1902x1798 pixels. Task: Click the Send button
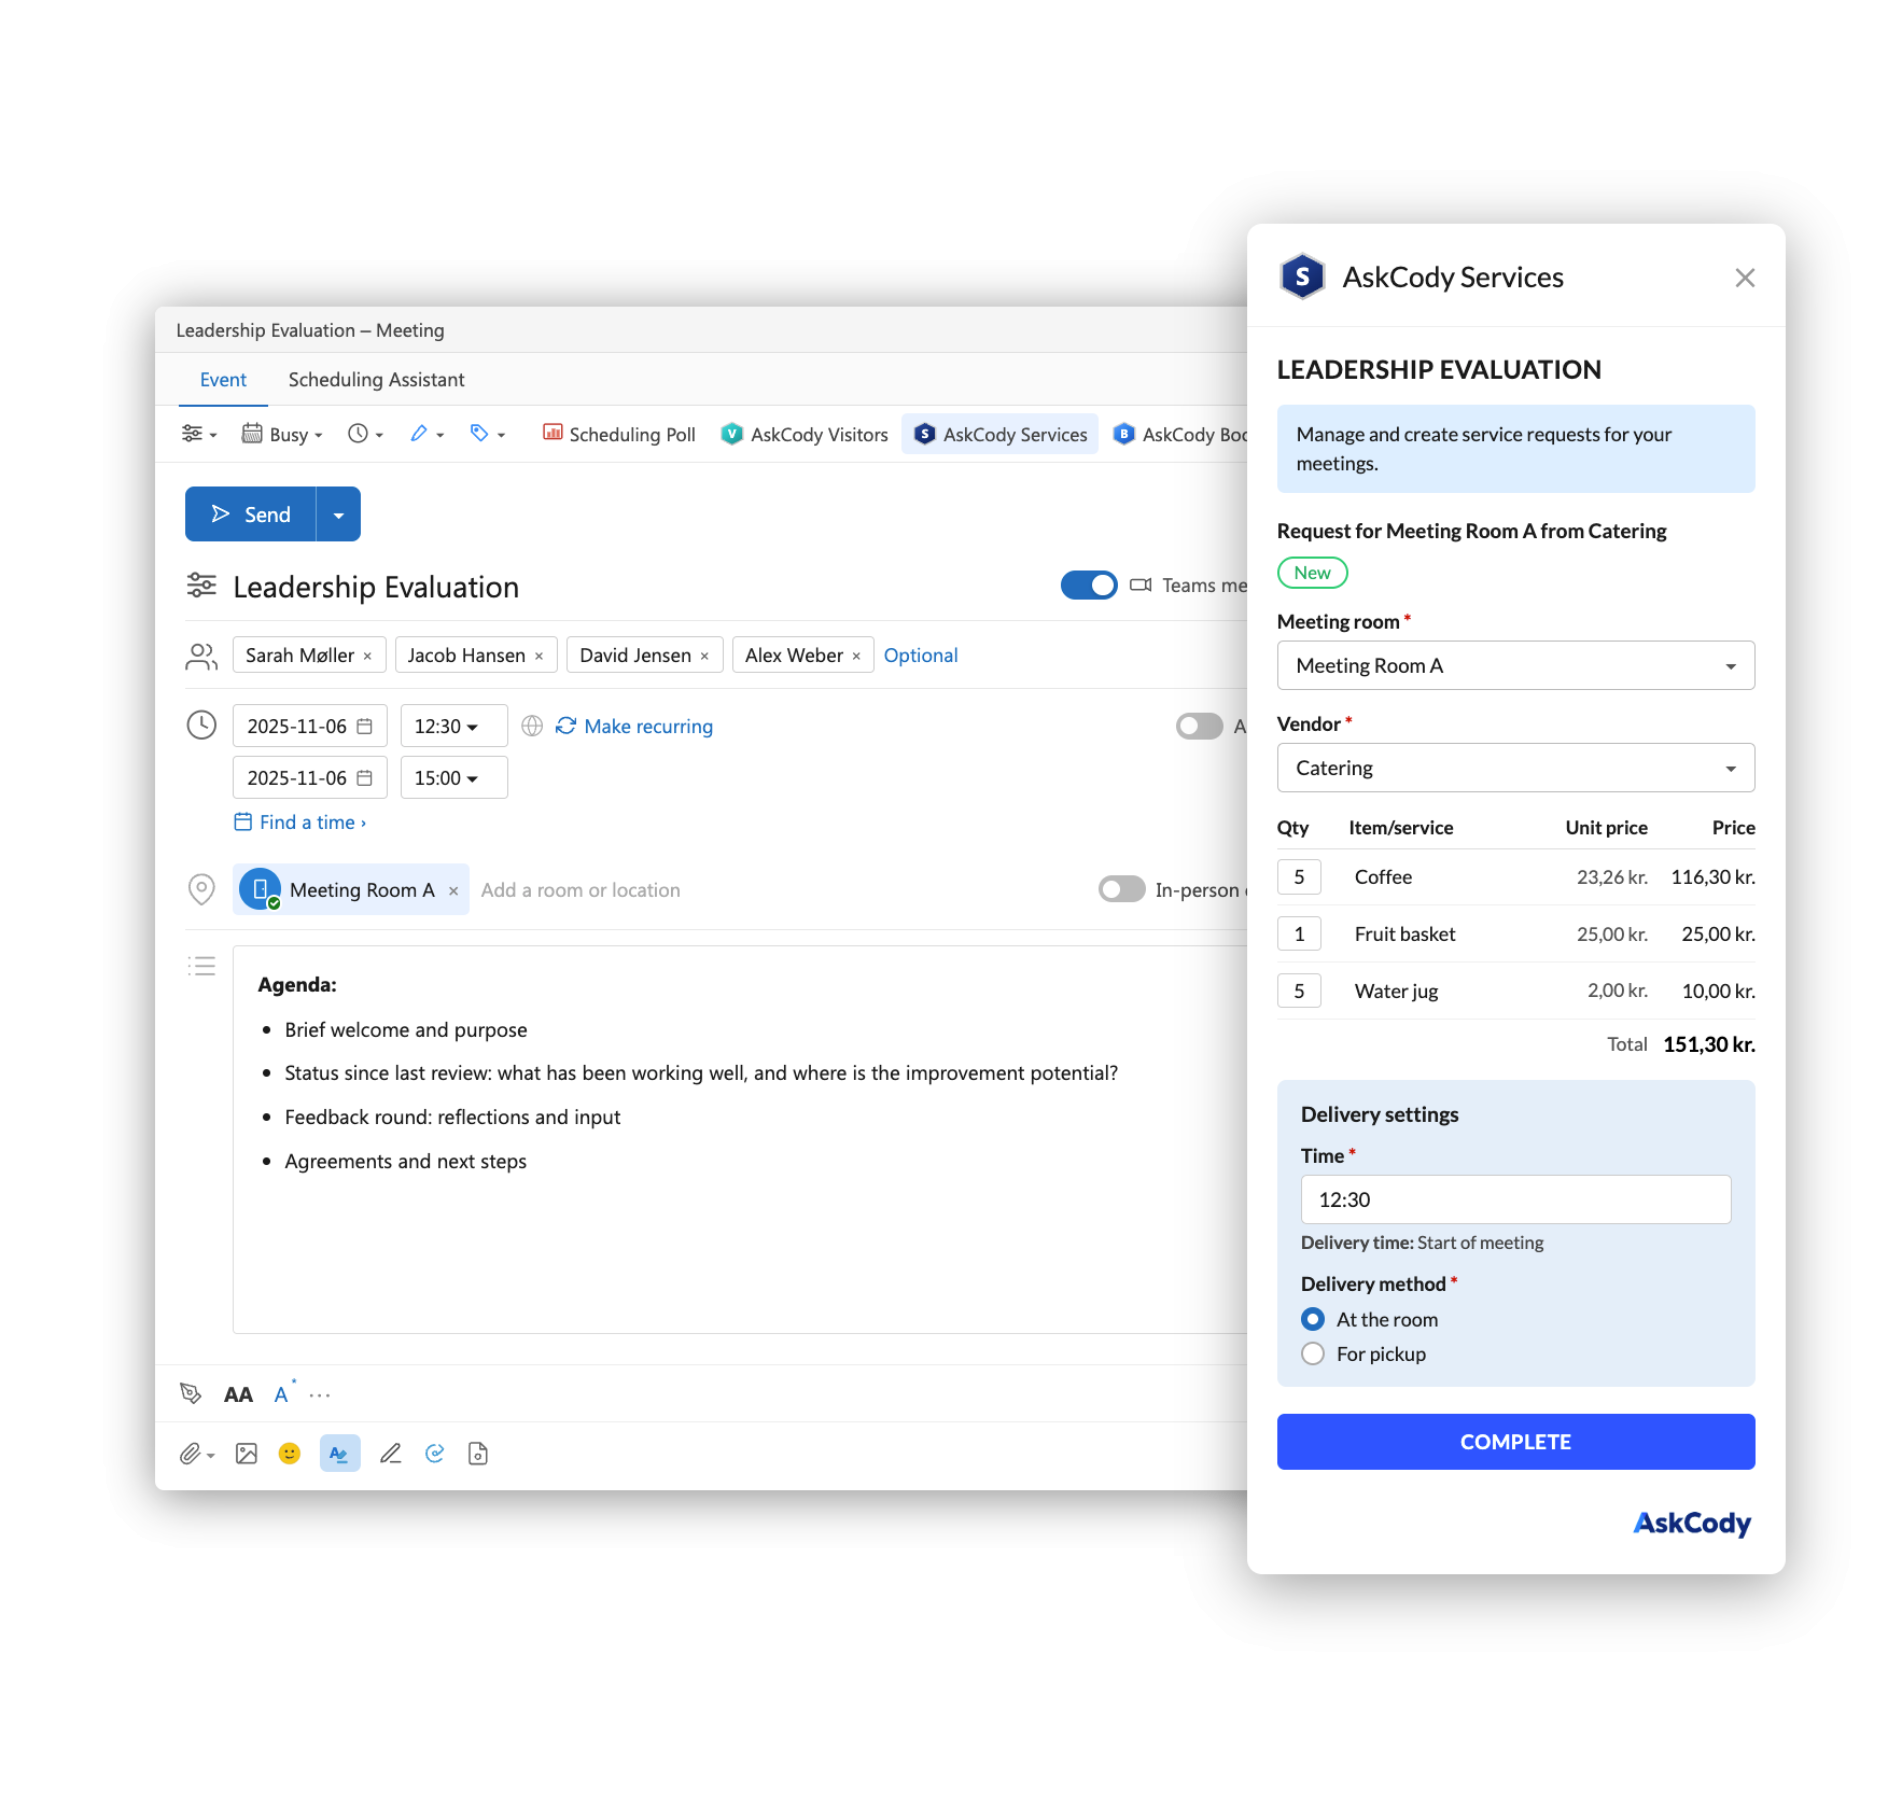pyautogui.click(x=251, y=515)
